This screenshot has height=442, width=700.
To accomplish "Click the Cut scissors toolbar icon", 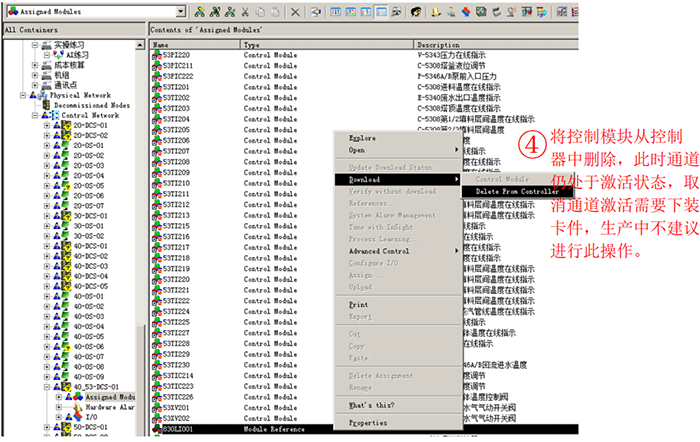I will [x=247, y=11].
